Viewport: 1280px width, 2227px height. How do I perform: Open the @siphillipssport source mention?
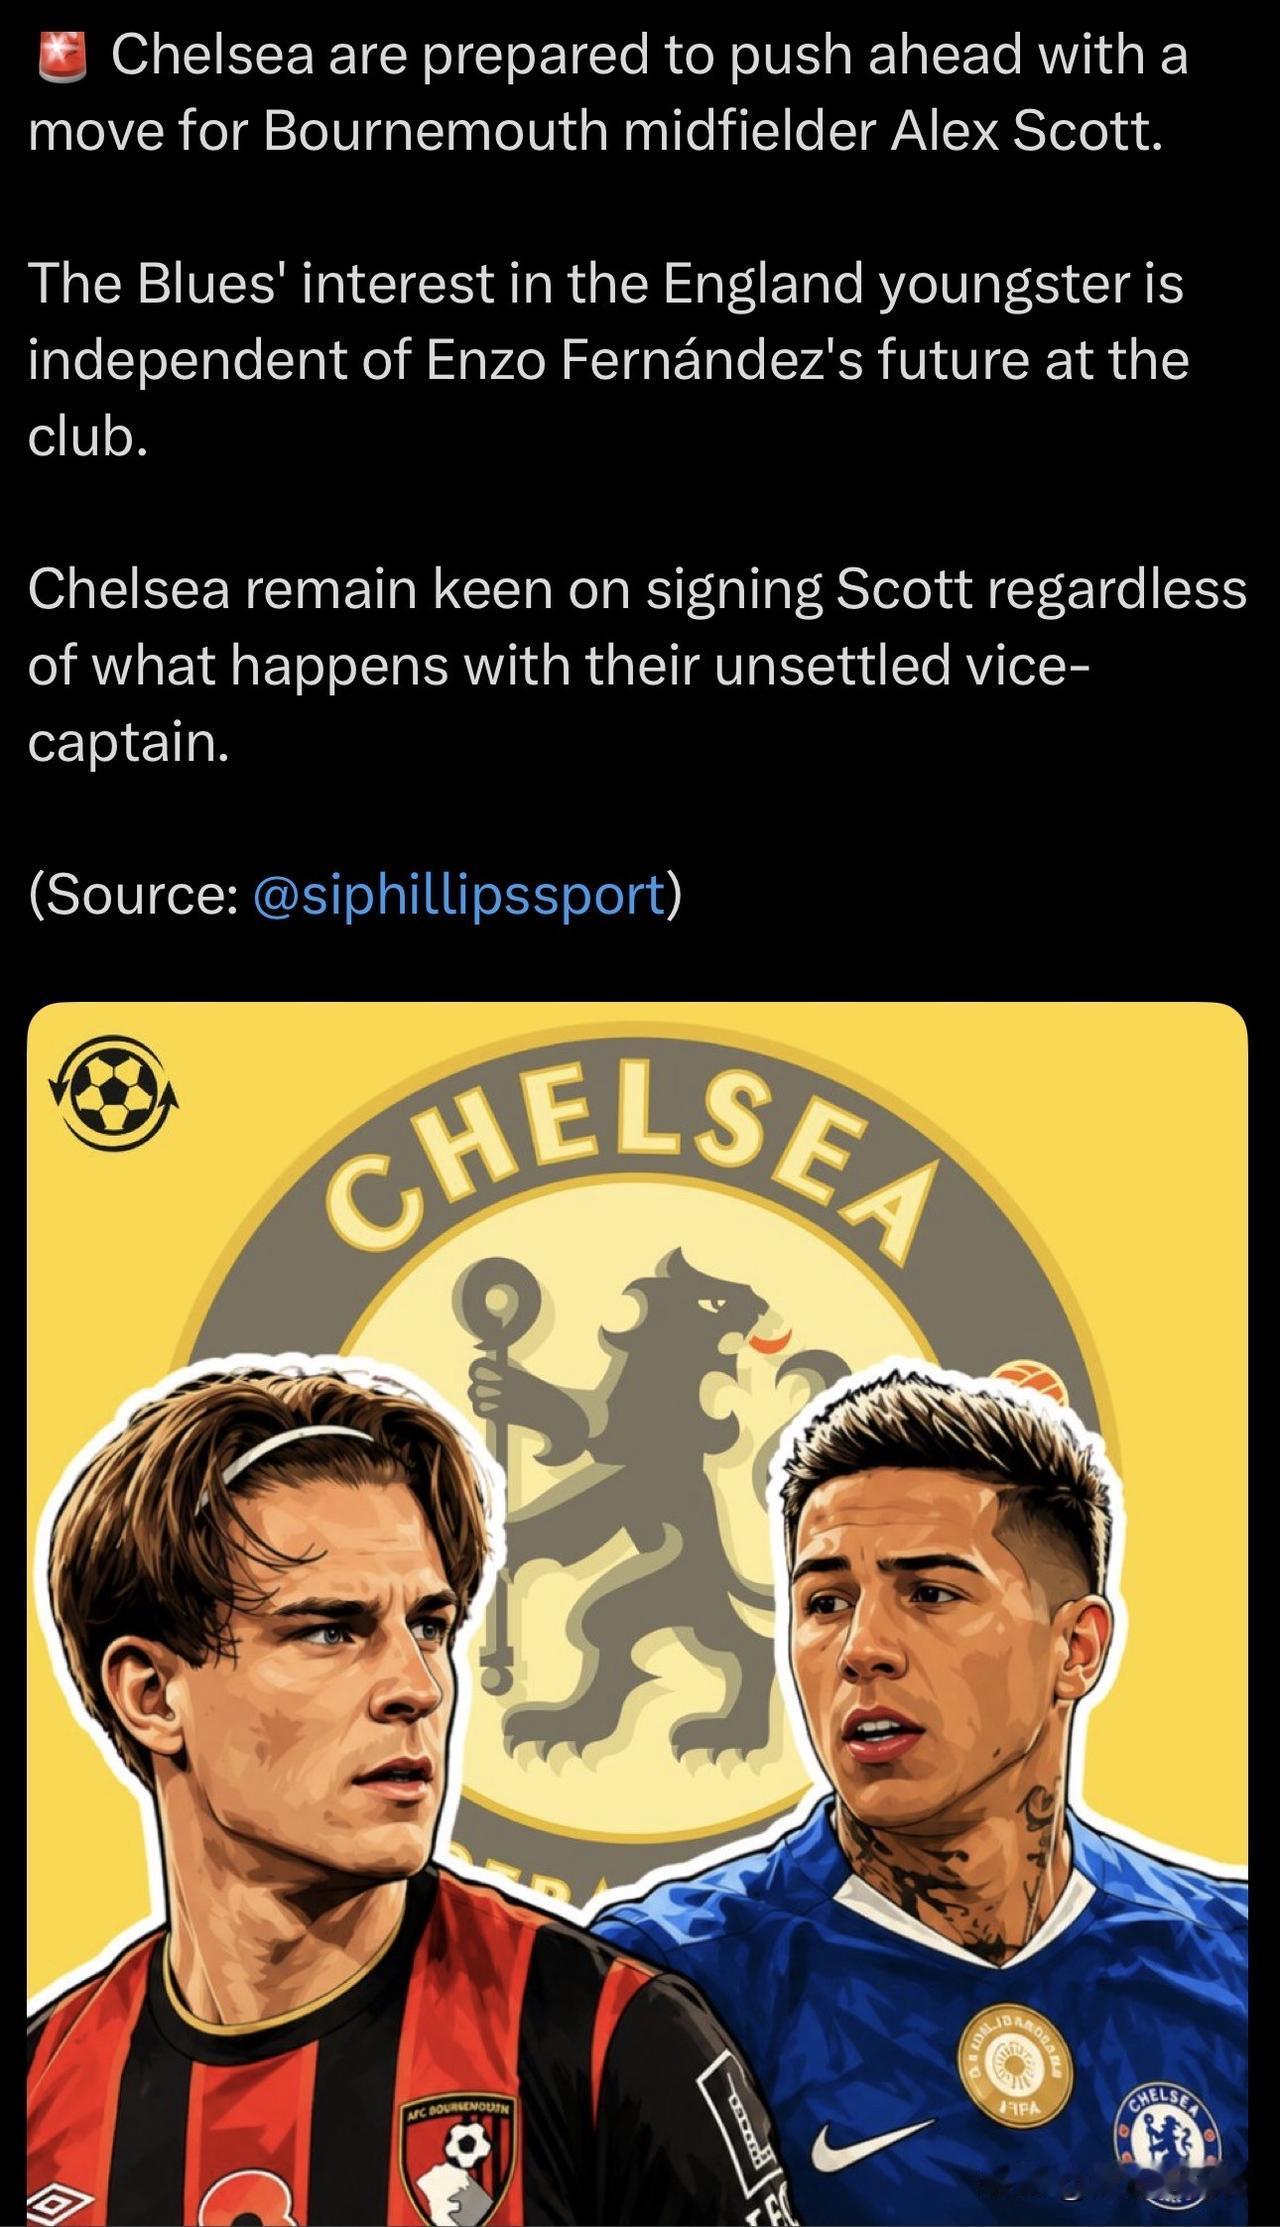(459, 894)
